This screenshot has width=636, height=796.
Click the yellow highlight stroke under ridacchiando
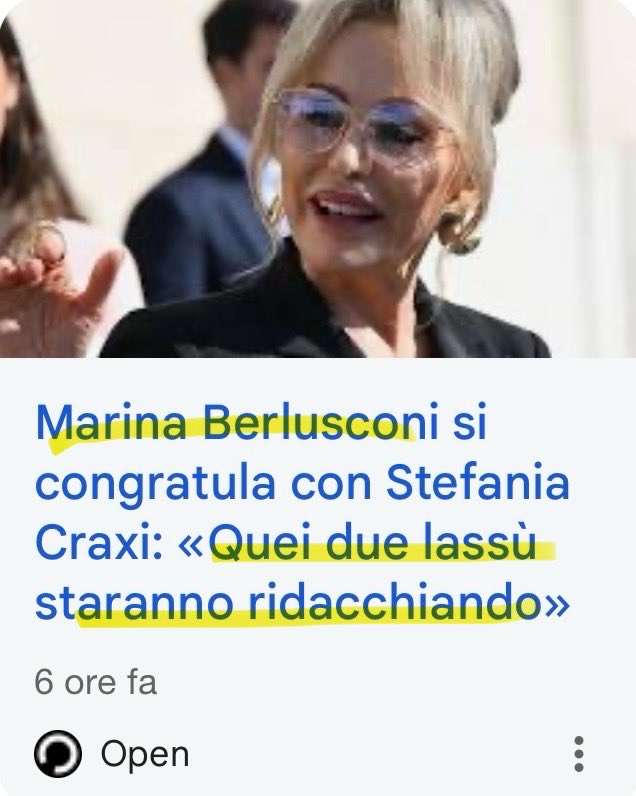(x=299, y=618)
